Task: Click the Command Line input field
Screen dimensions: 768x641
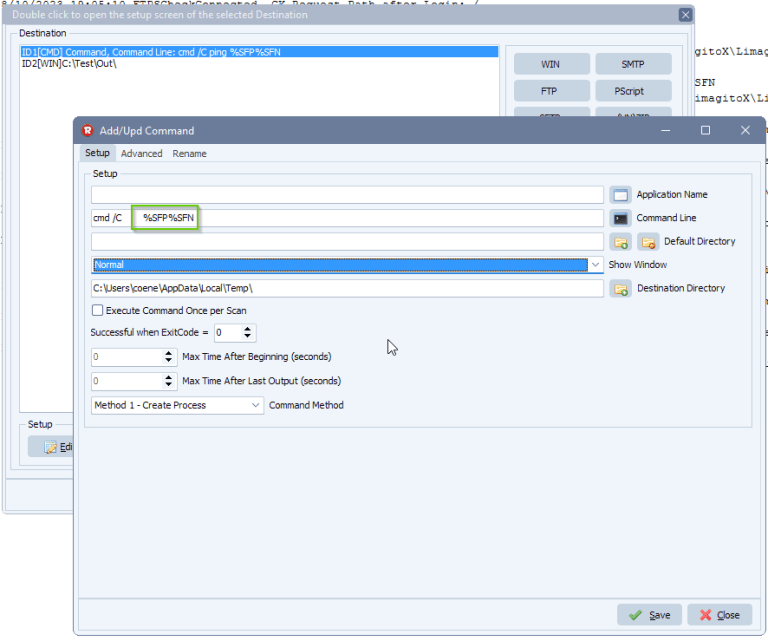Action: point(347,218)
